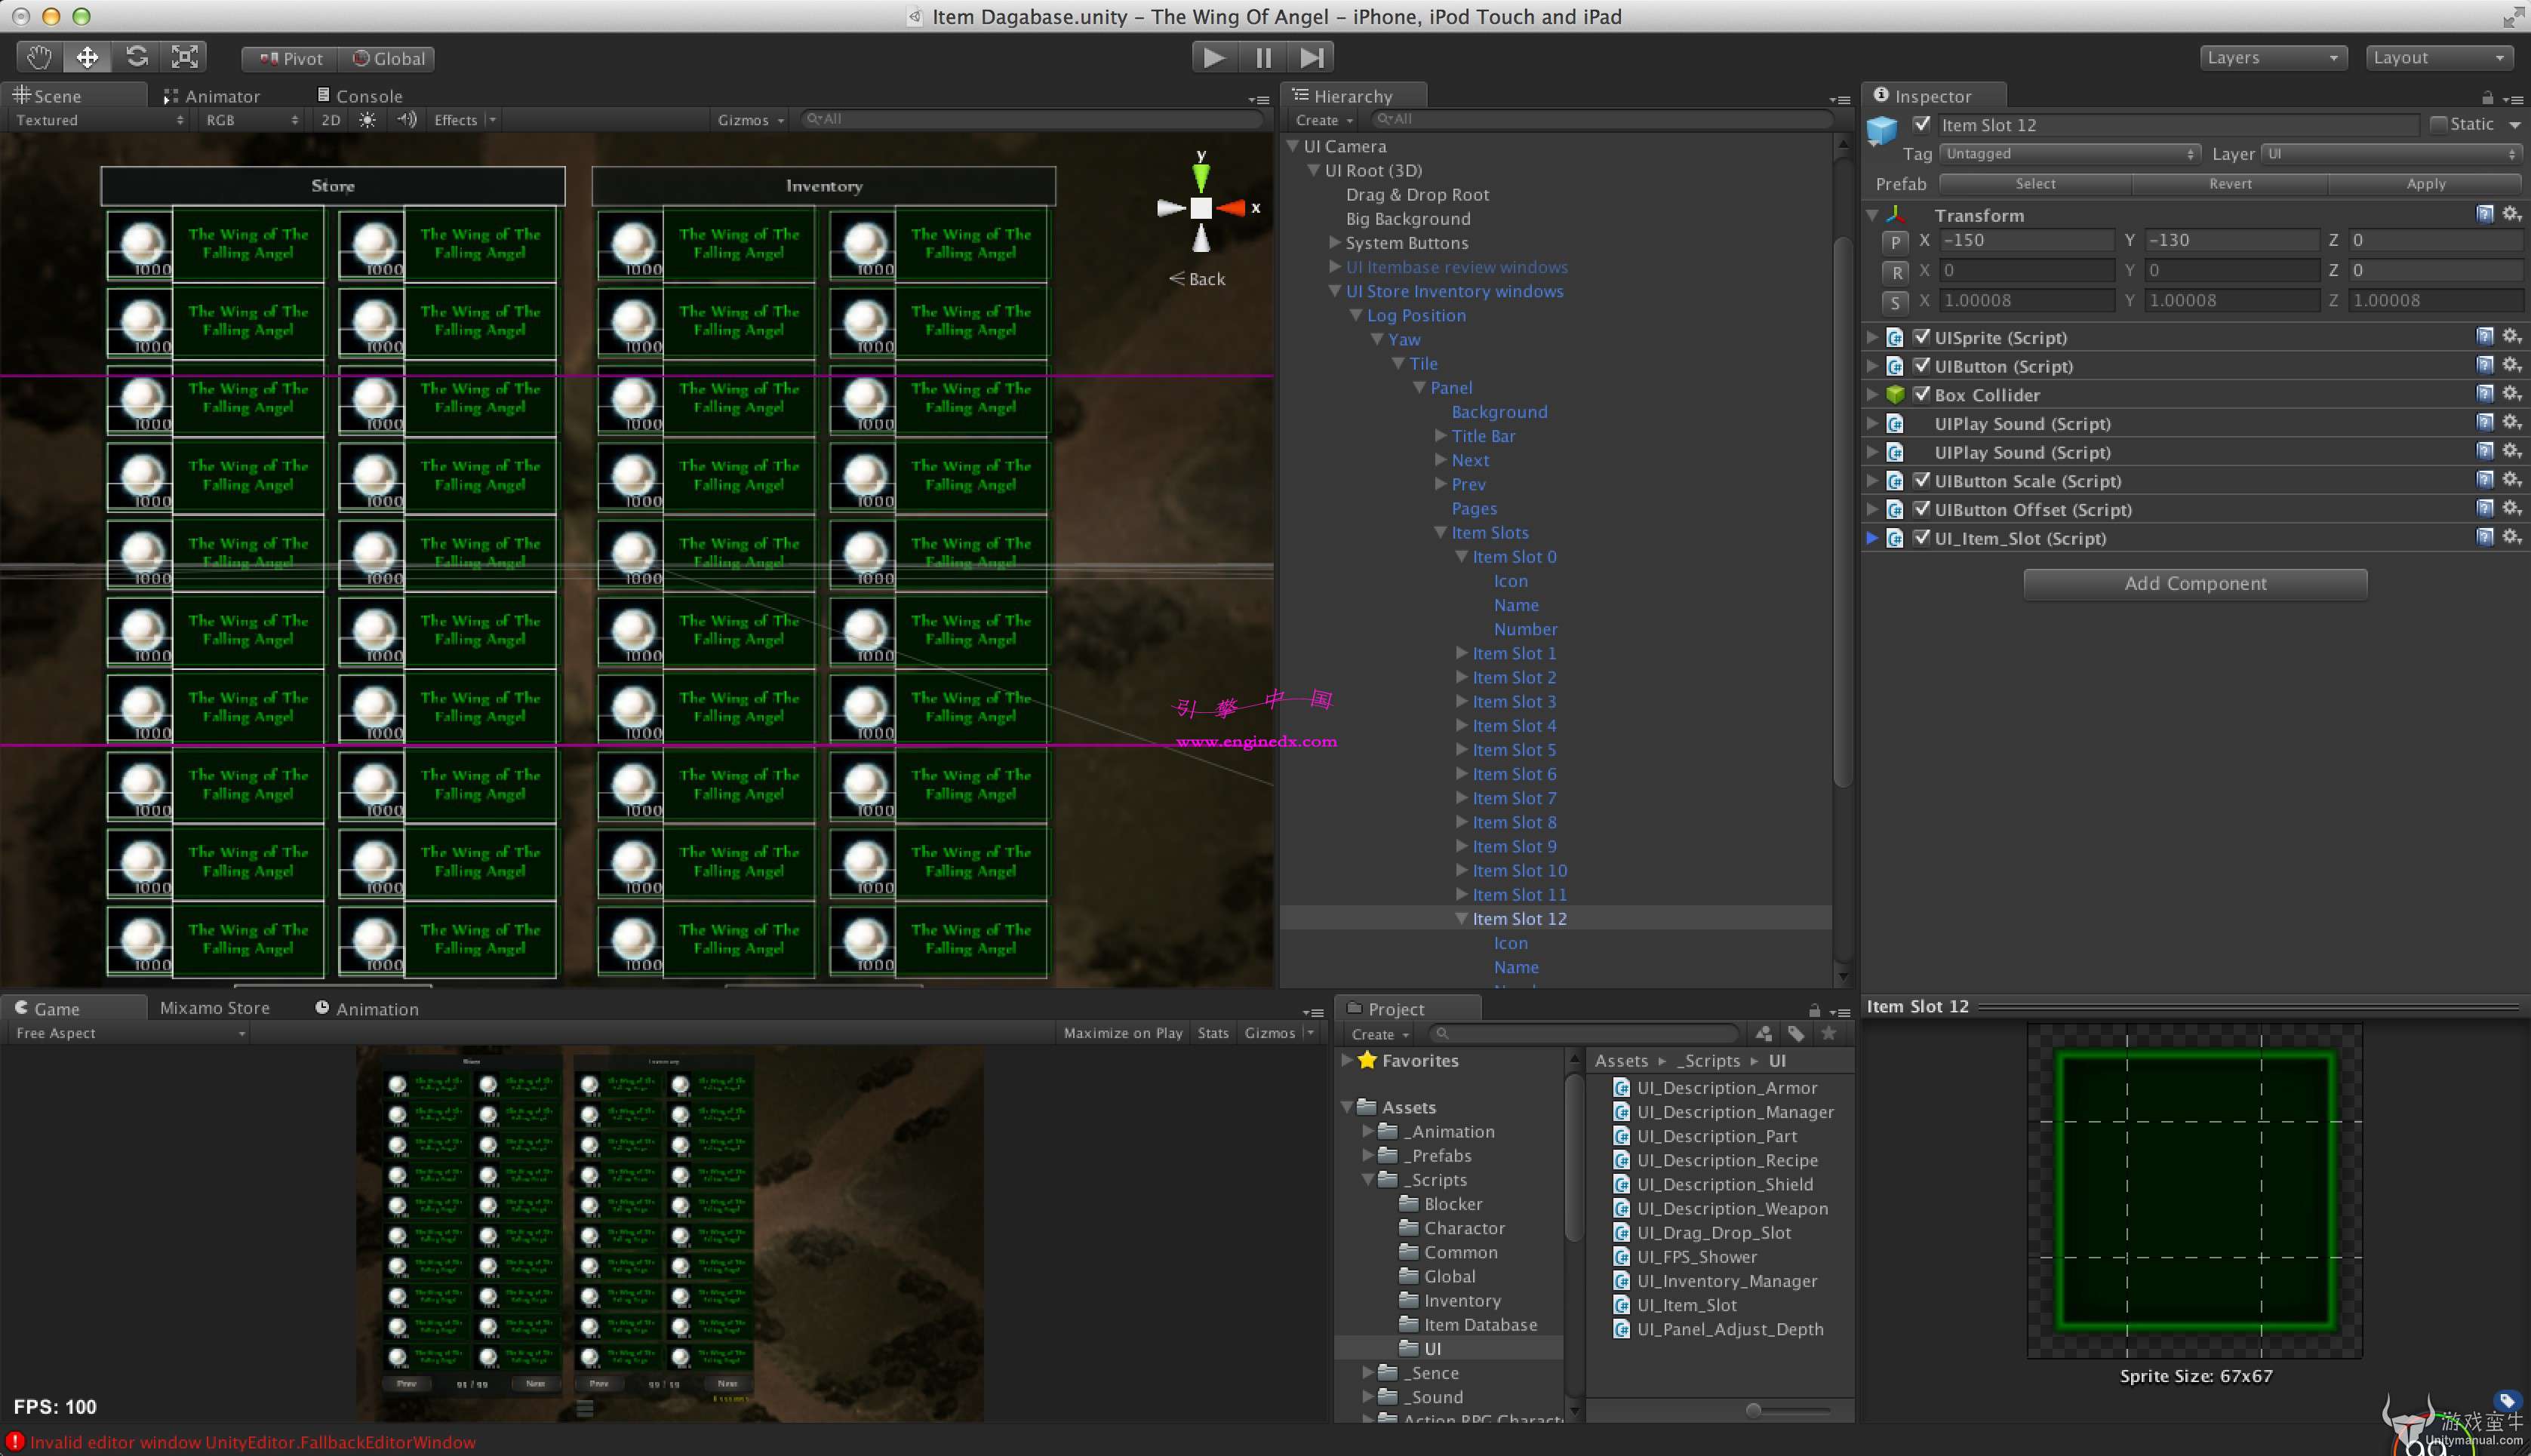Click the Play button

coord(1214,57)
